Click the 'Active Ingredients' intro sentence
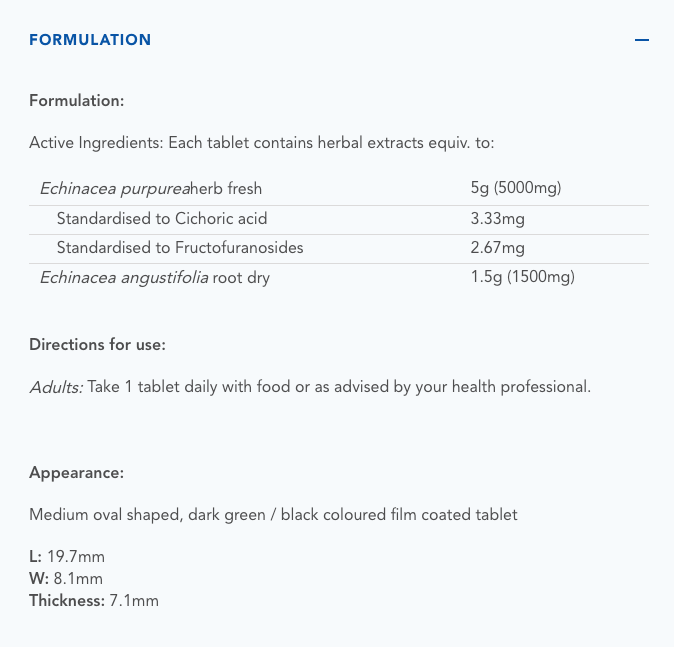 point(262,143)
